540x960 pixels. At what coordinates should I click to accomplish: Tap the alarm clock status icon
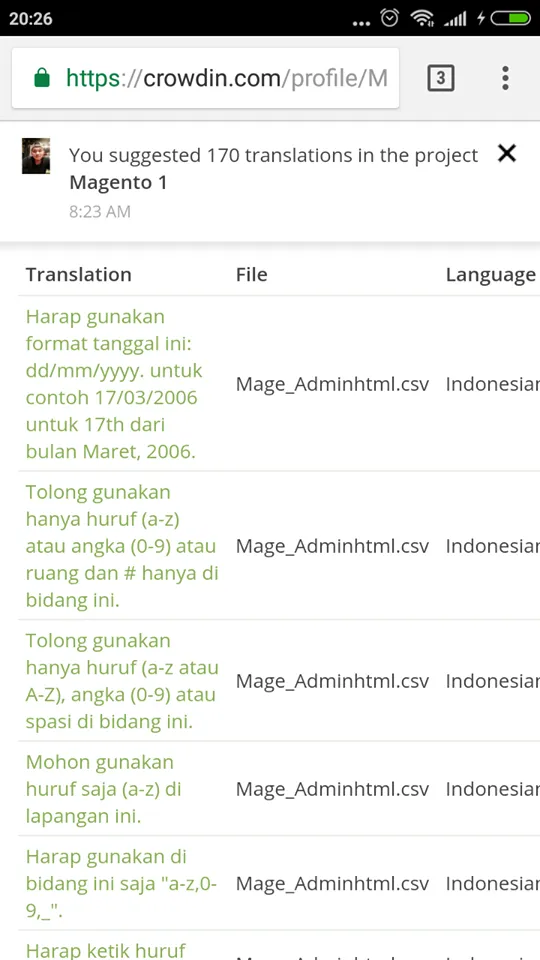point(390,18)
